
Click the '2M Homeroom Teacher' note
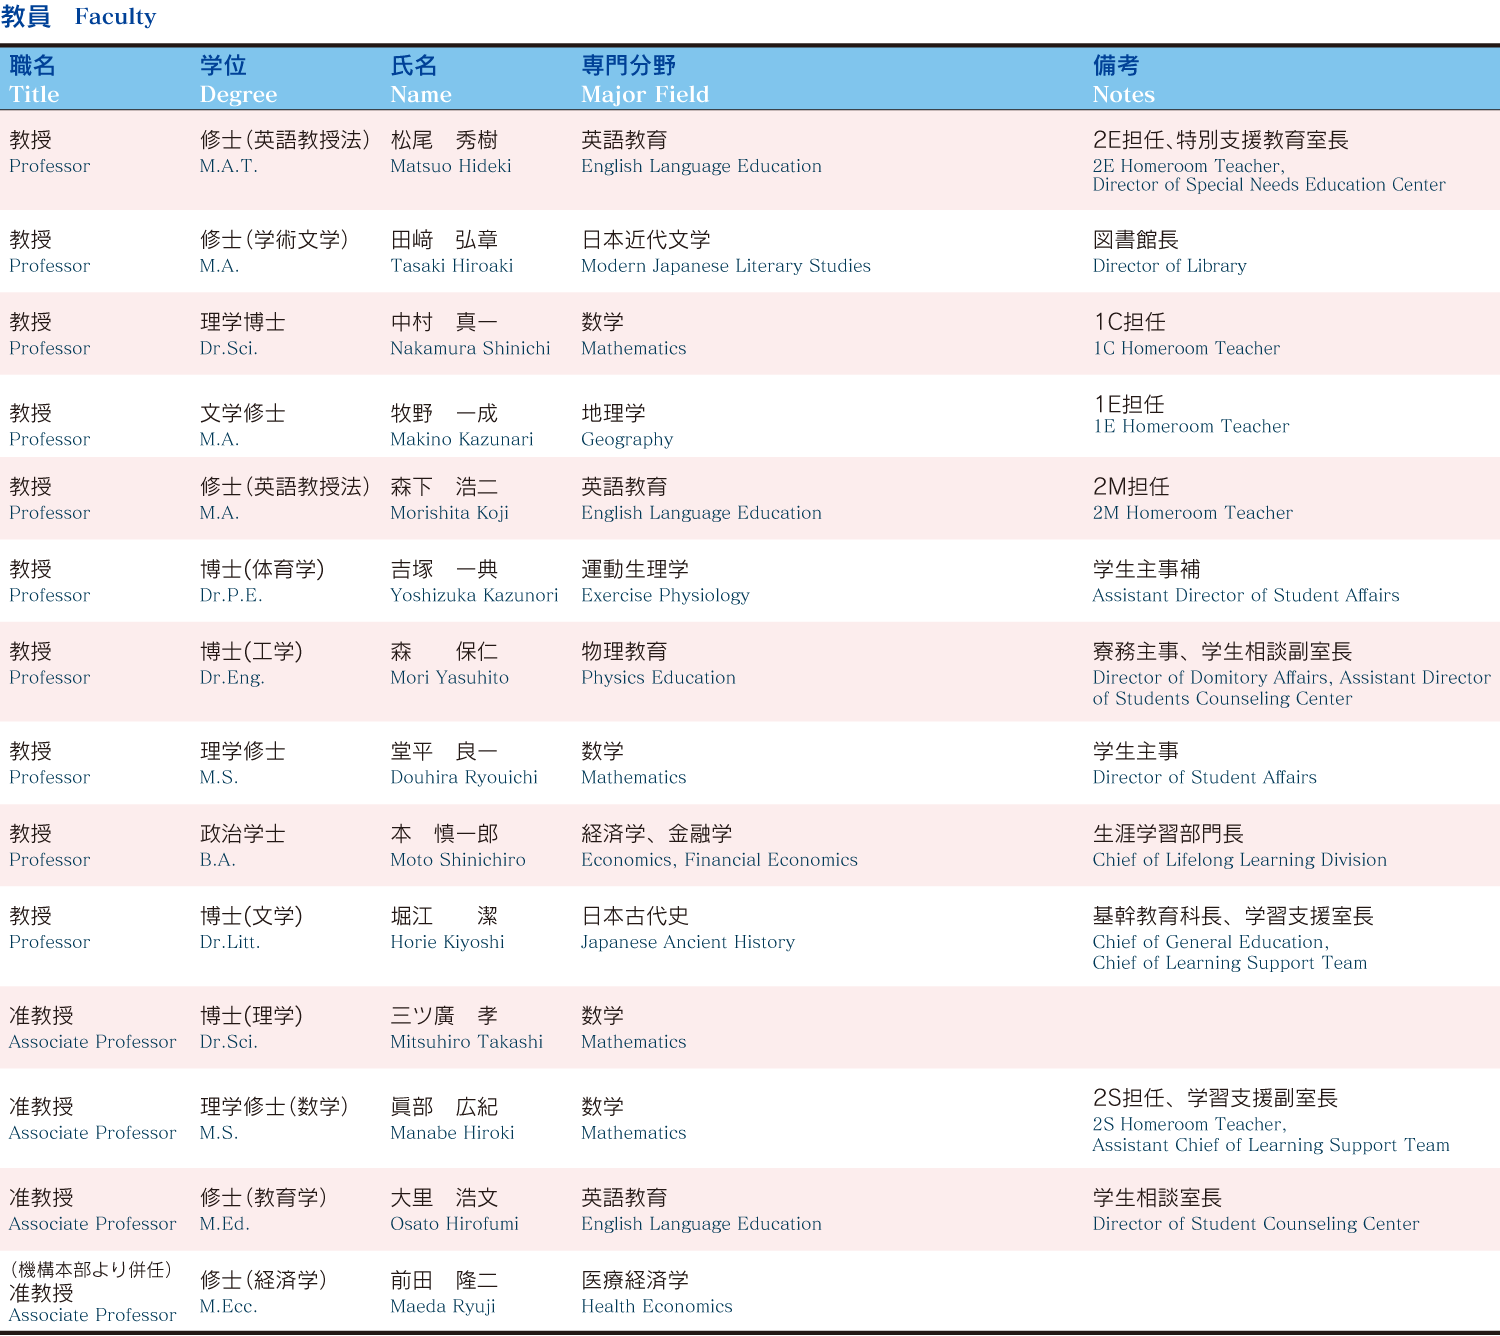(1193, 513)
